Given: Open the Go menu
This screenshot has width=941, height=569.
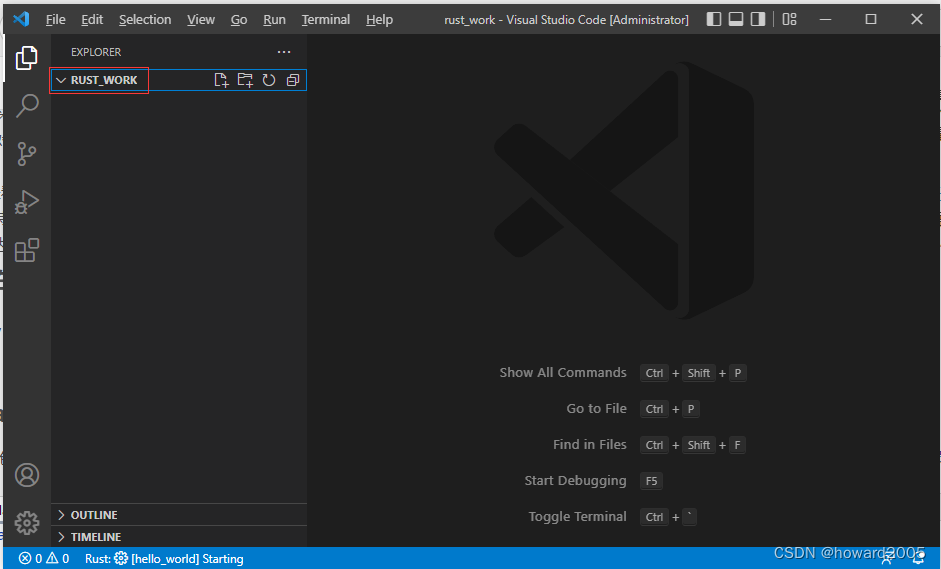Looking at the screenshot, I should pos(239,19).
